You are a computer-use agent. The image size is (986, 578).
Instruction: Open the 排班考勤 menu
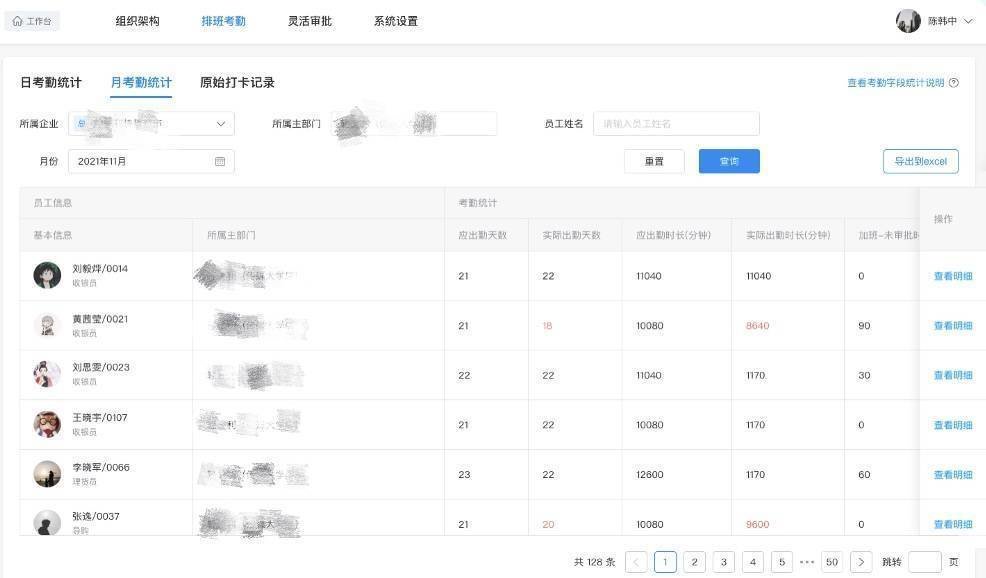223,21
